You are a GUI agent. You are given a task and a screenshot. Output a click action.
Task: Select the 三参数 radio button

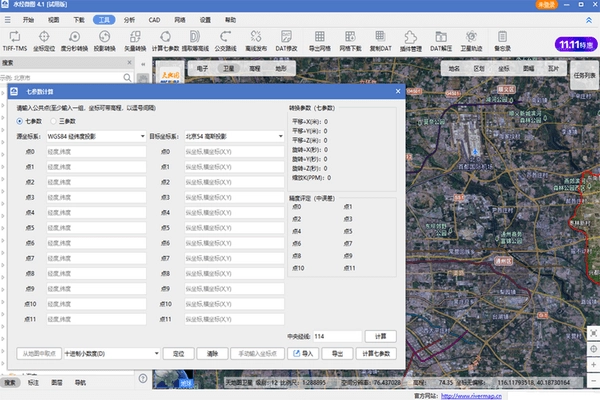click(x=54, y=120)
